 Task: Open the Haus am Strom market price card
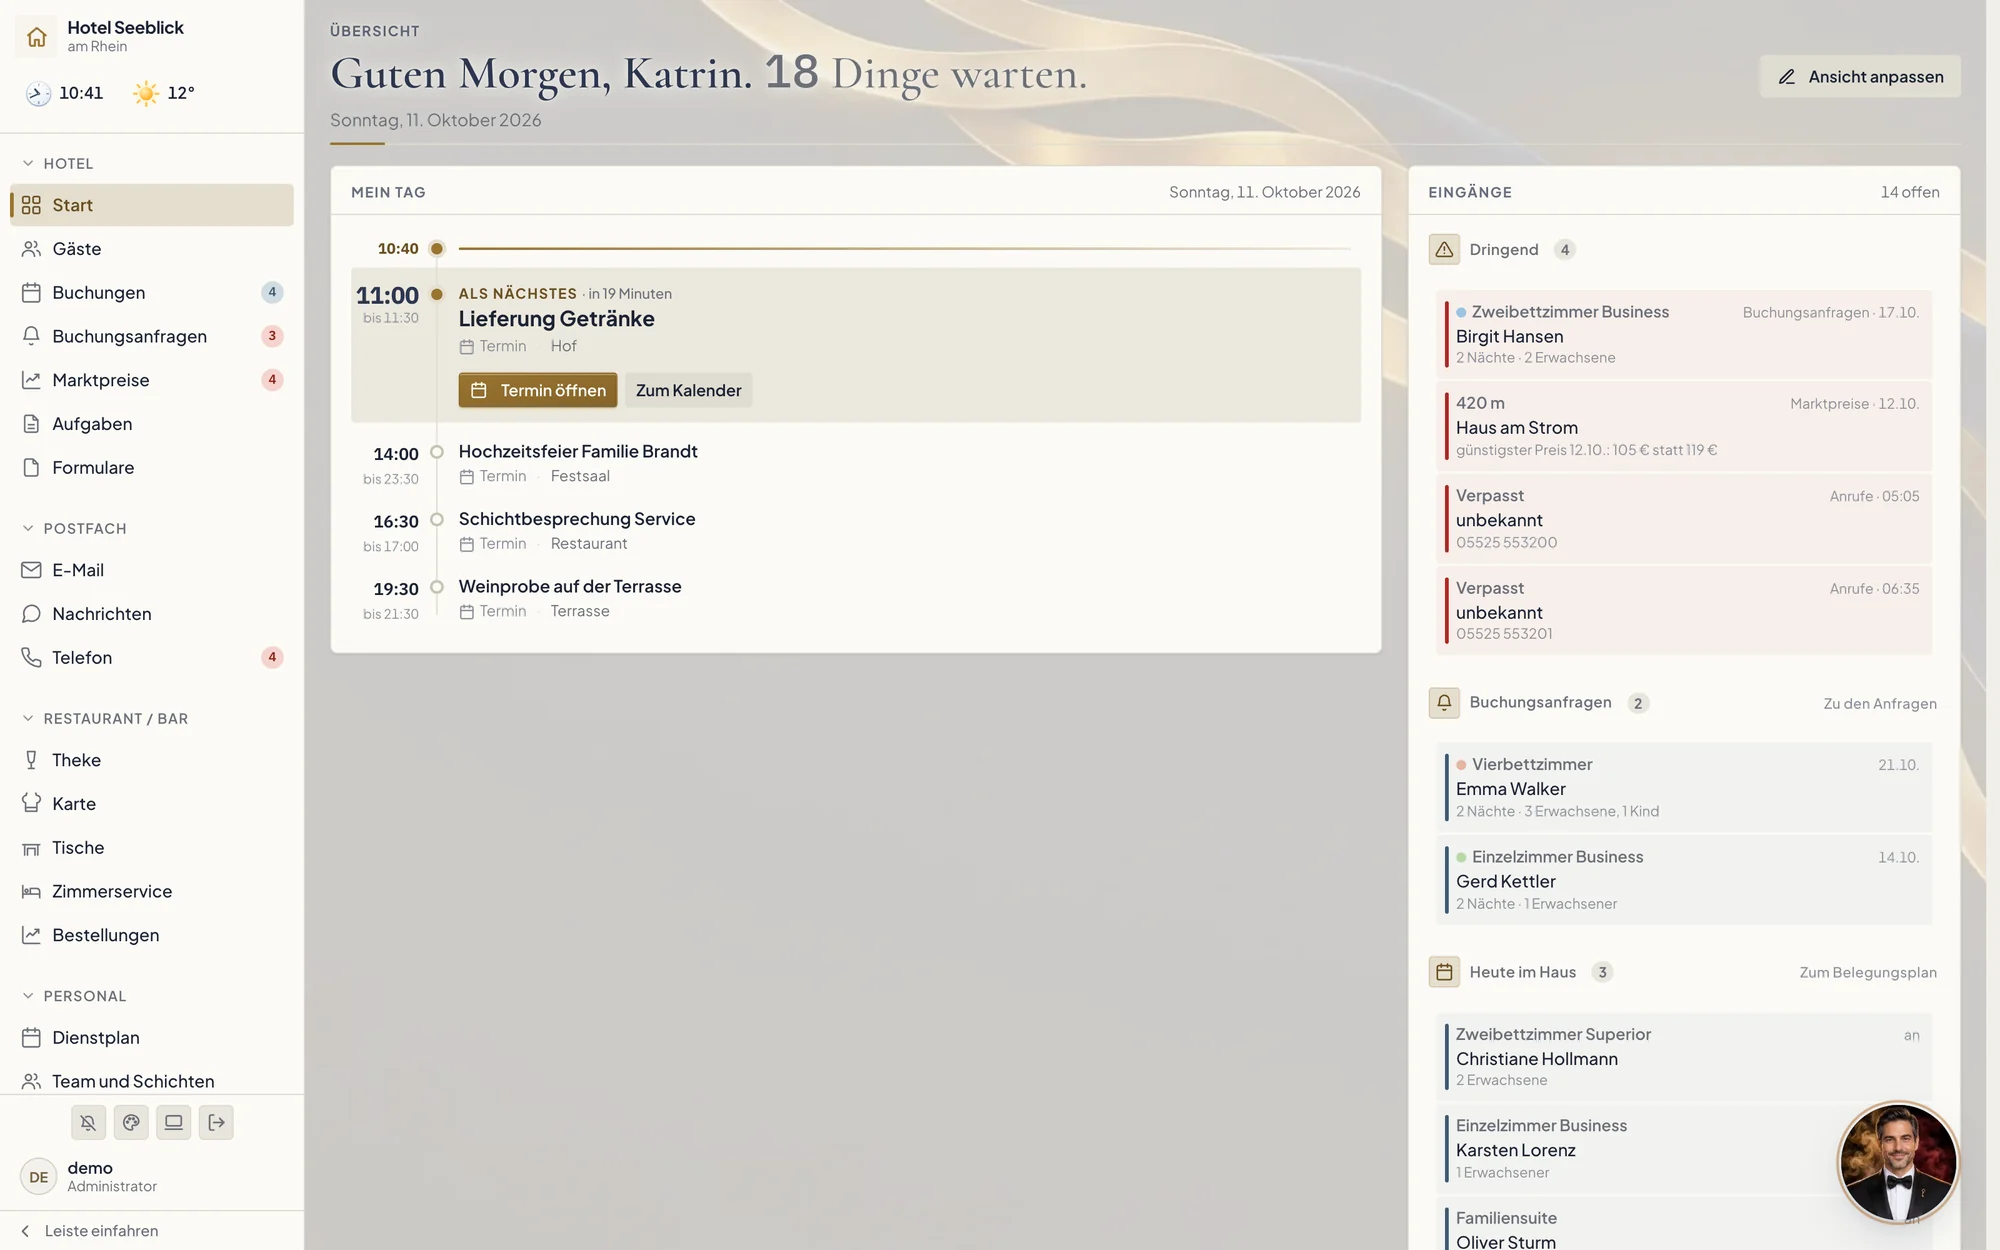1684,426
